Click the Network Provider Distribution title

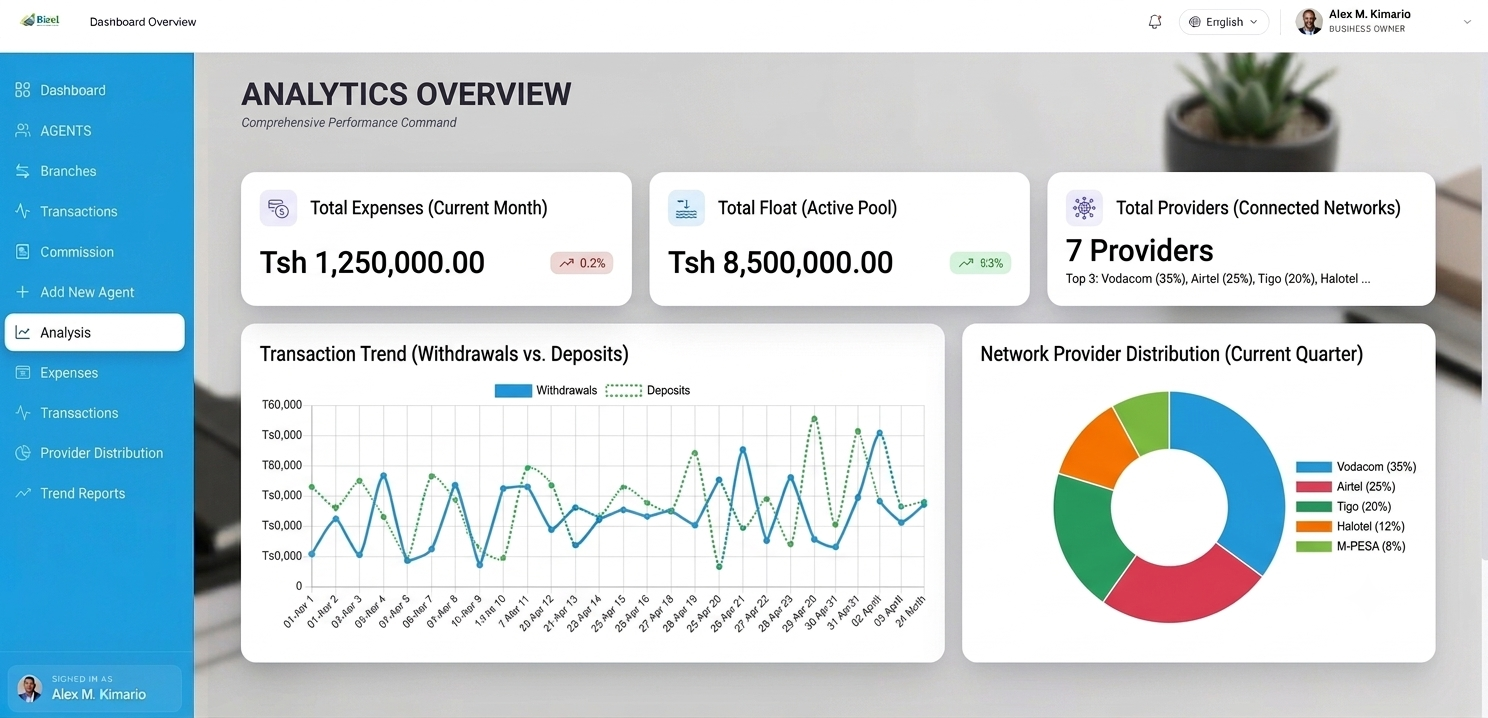point(1171,354)
